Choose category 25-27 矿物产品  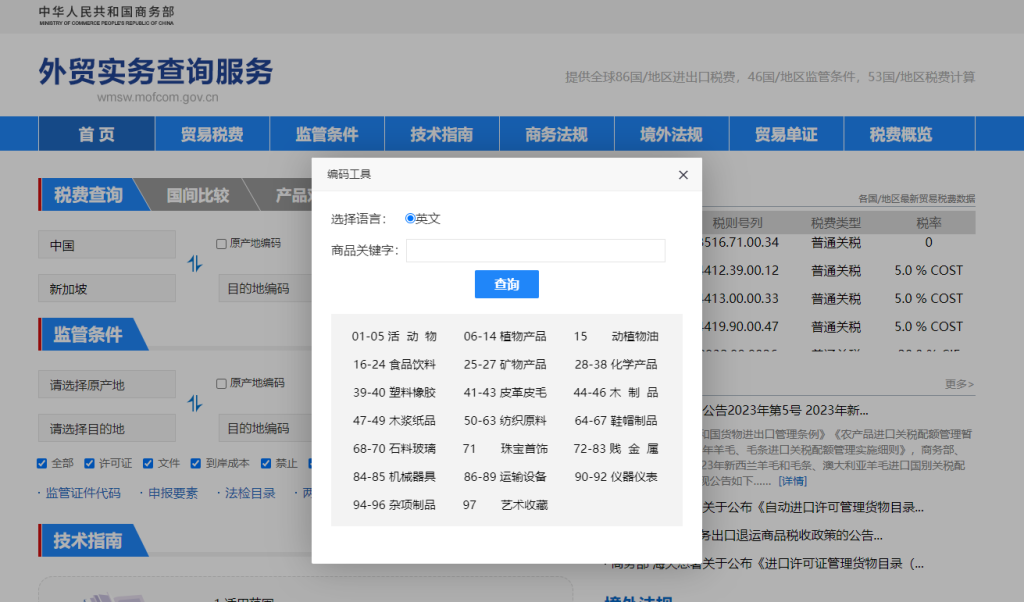pyautogui.click(x=505, y=364)
